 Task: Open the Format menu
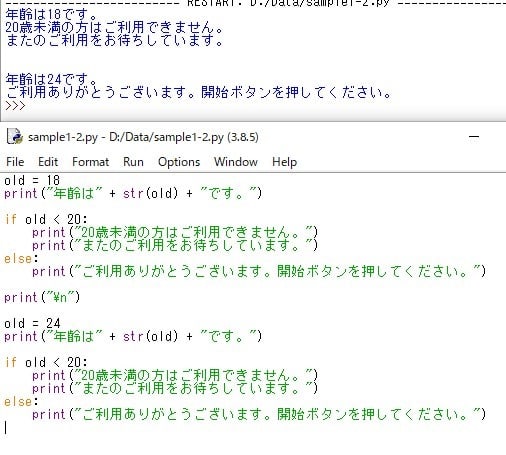pos(90,162)
